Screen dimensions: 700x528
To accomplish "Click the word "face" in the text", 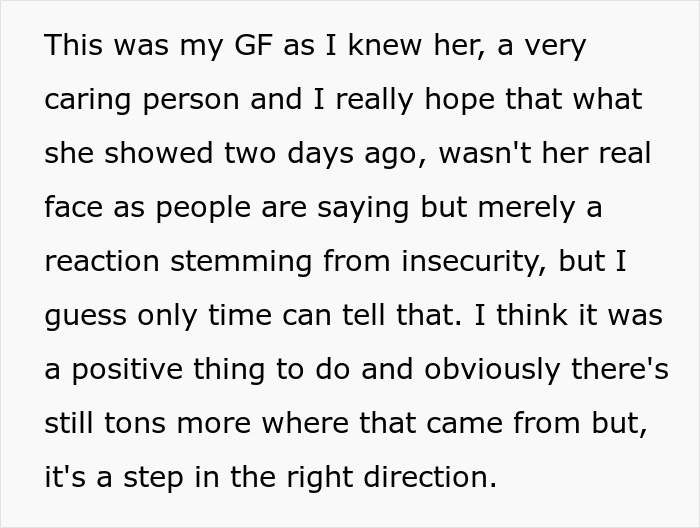I will tap(73, 208).
